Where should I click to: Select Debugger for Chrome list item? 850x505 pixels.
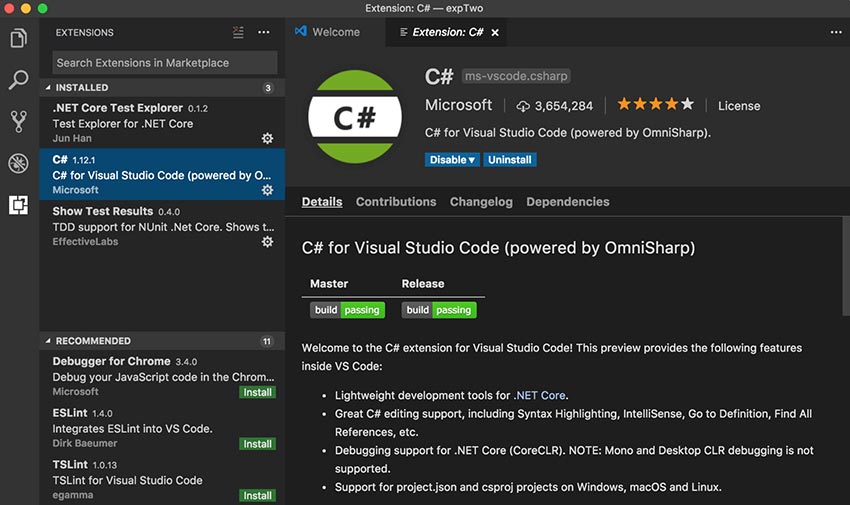point(162,376)
